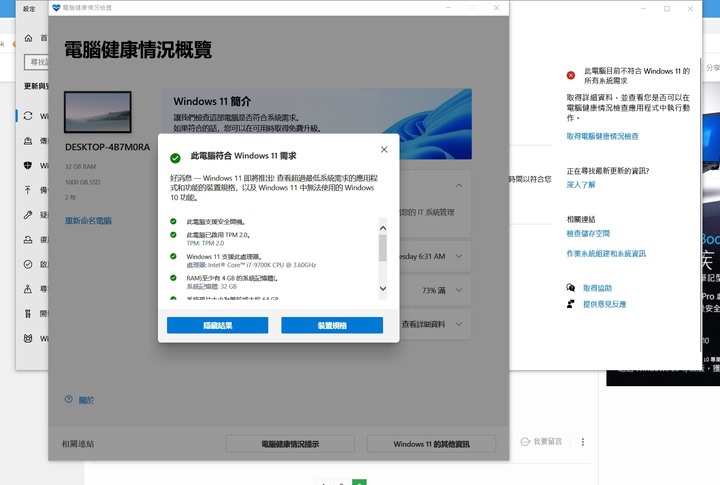720x485 pixels.
Task: Select For developers icon in Settings sidebar
Action: pyautogui.click(x=28, y=314)
